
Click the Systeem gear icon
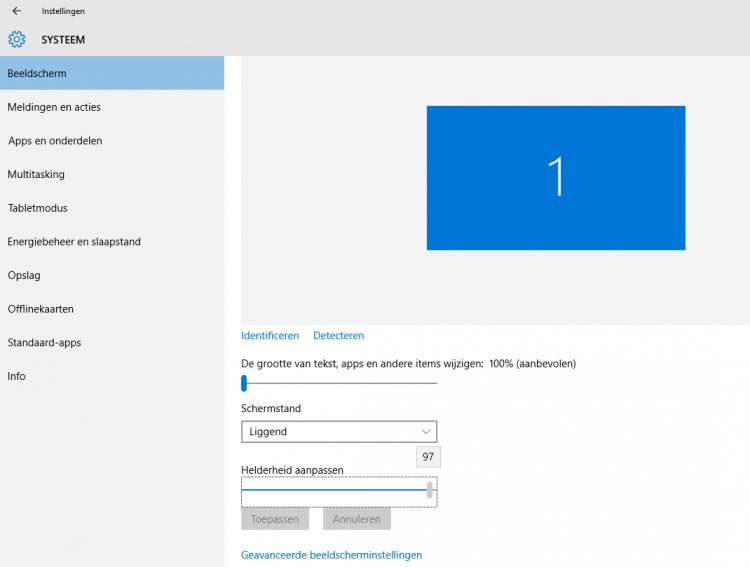[16, 40]
